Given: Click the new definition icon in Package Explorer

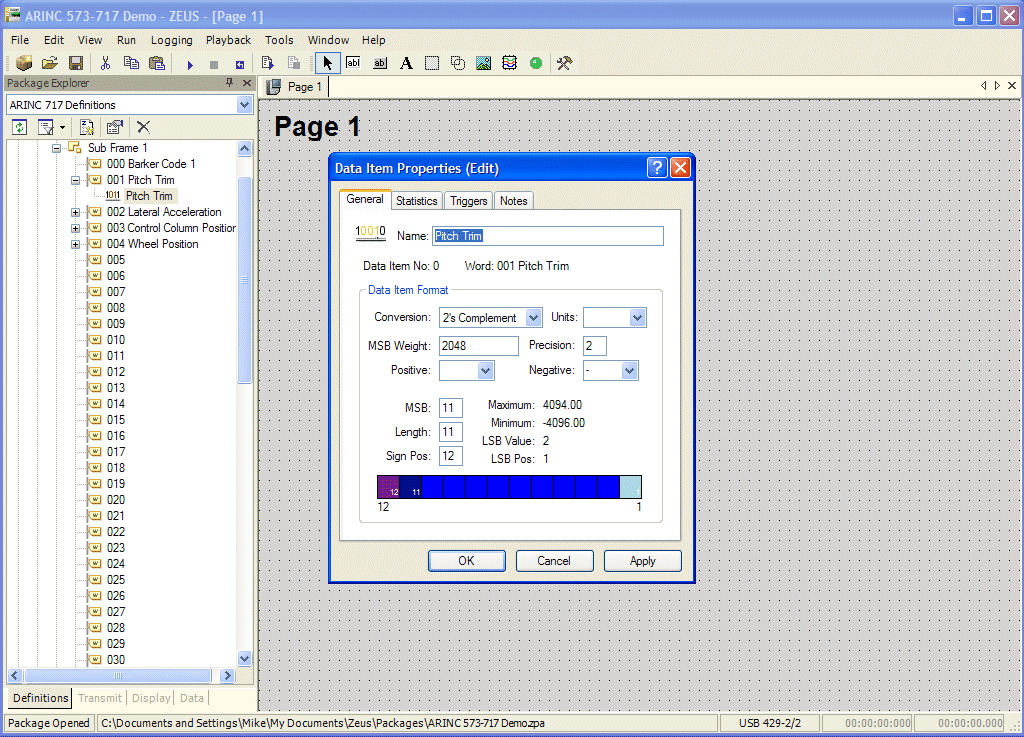Looking at the screenshot, I should click(x=86, y=127).
